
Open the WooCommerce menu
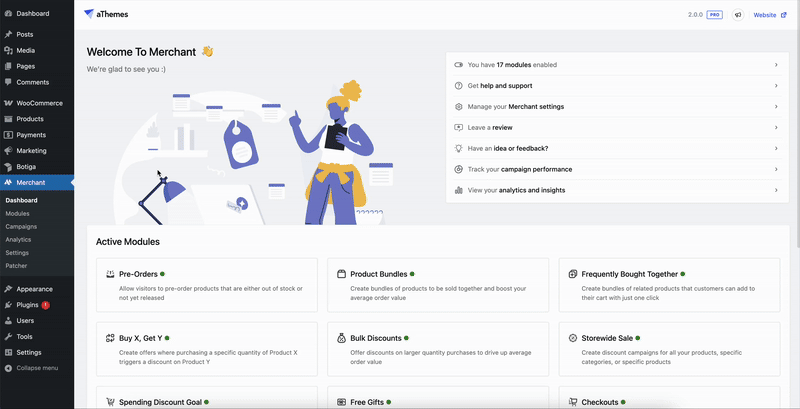click(x=37, y=103)
